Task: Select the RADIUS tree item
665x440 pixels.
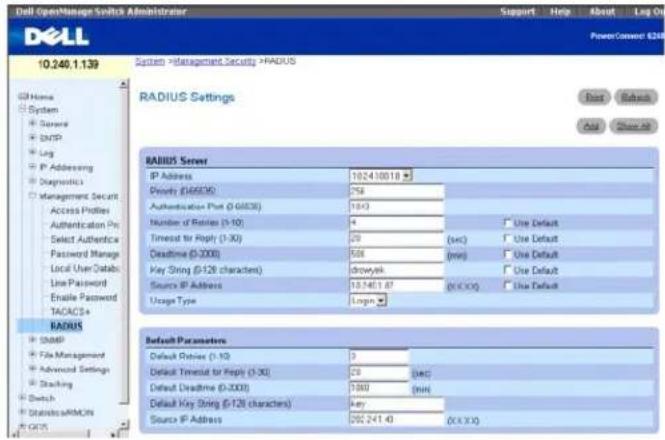Action: point(66,326)
